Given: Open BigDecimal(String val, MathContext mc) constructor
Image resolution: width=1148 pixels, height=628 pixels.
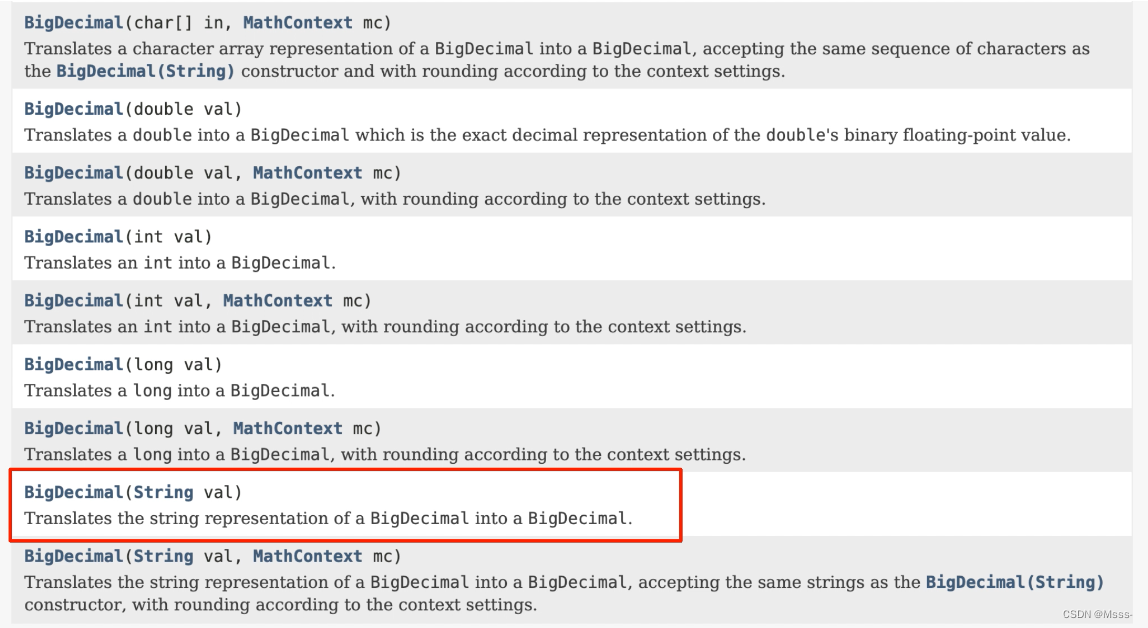Looking at the screenshot, I should [x=74, y=556].
